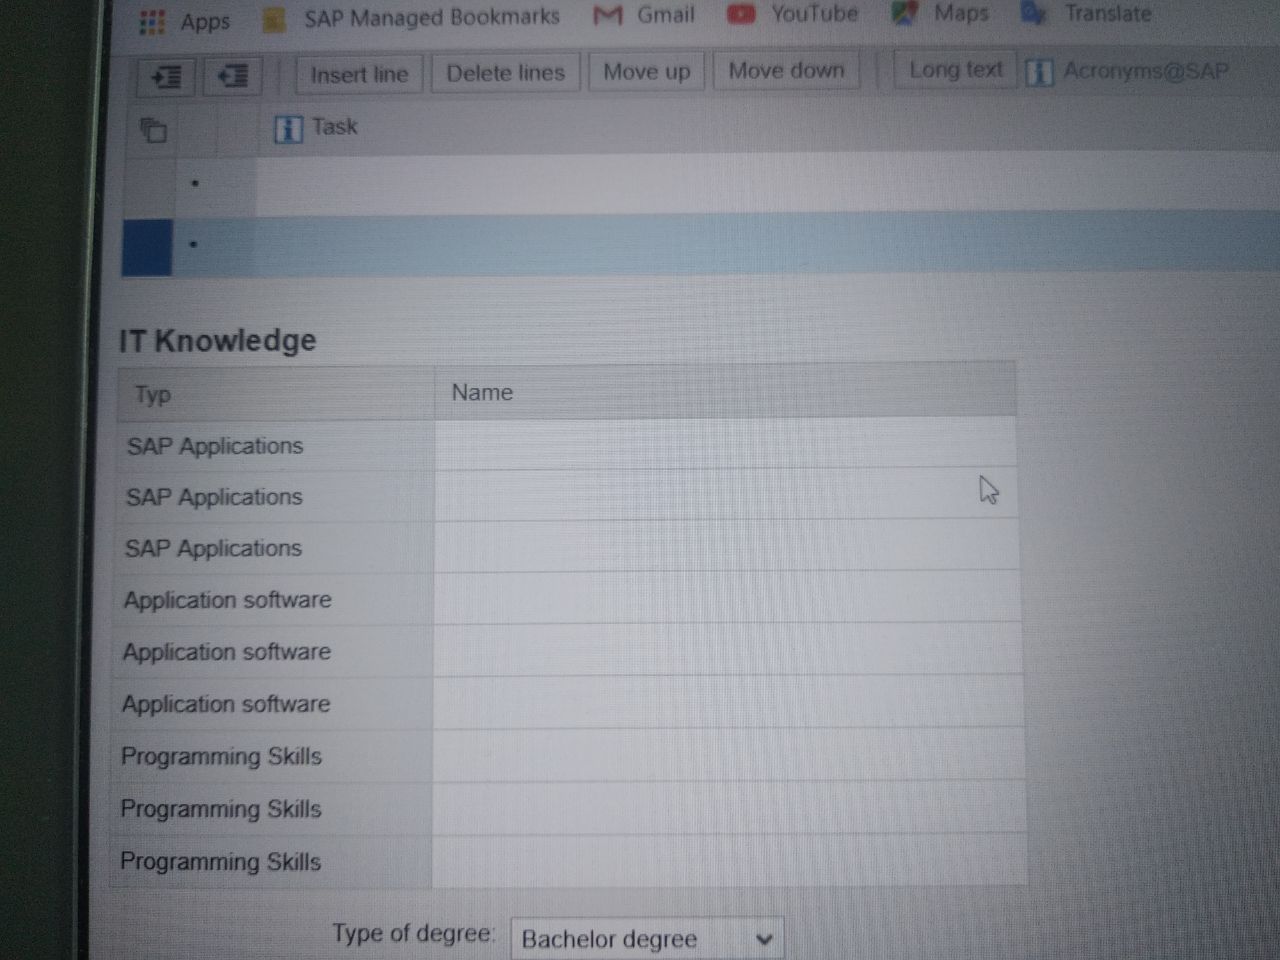Click Name field of third Application software row
Viewport: 1280px width, 960px height.
coord(728,702)
